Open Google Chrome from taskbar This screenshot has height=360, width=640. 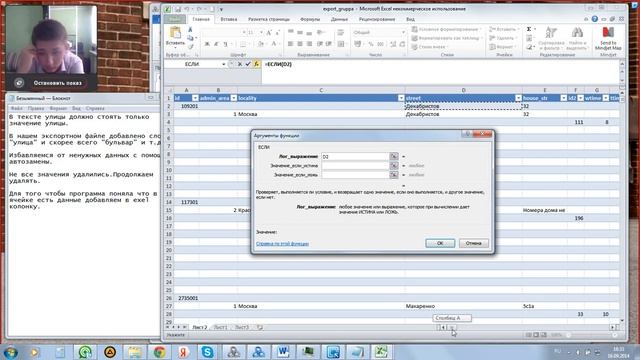[160, 352]
